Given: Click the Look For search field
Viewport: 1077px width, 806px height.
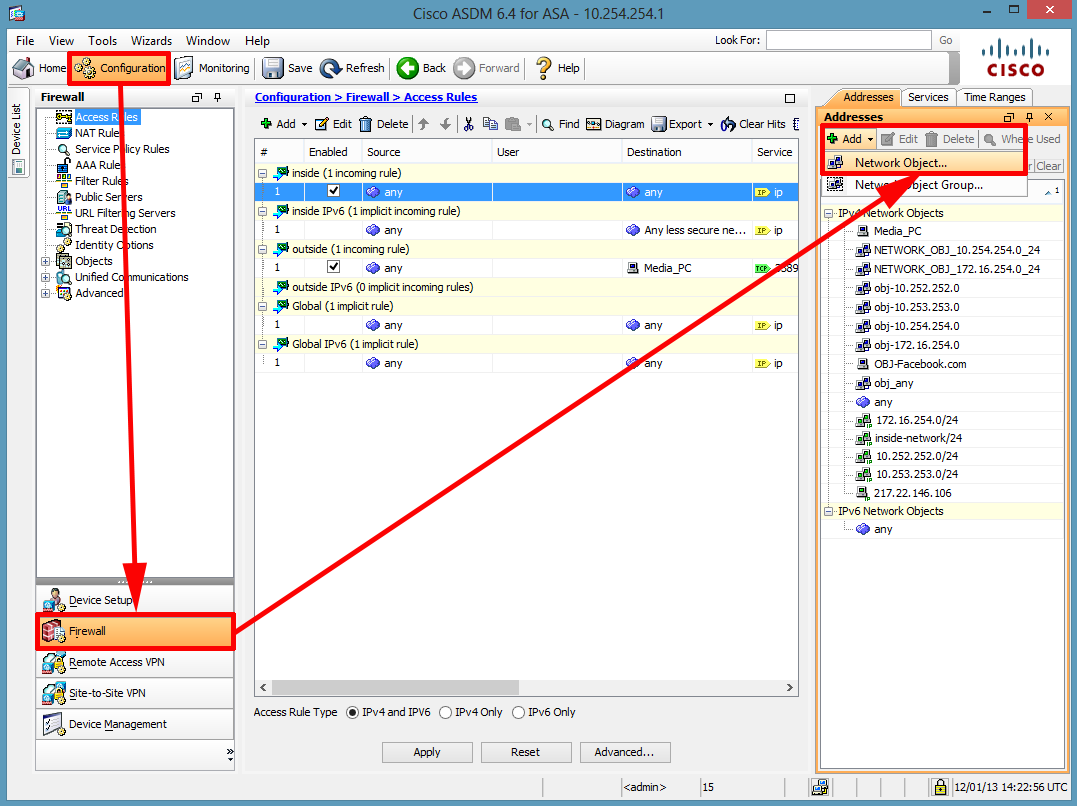Looking at the screenshot, I should 848,41.
